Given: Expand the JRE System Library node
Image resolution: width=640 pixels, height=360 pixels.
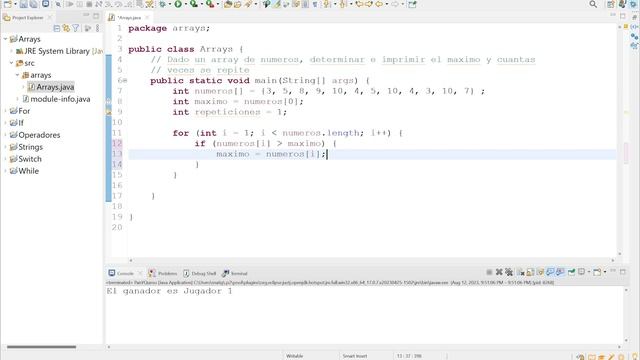Looking at the screenshot, I should [x=11, y=51].
